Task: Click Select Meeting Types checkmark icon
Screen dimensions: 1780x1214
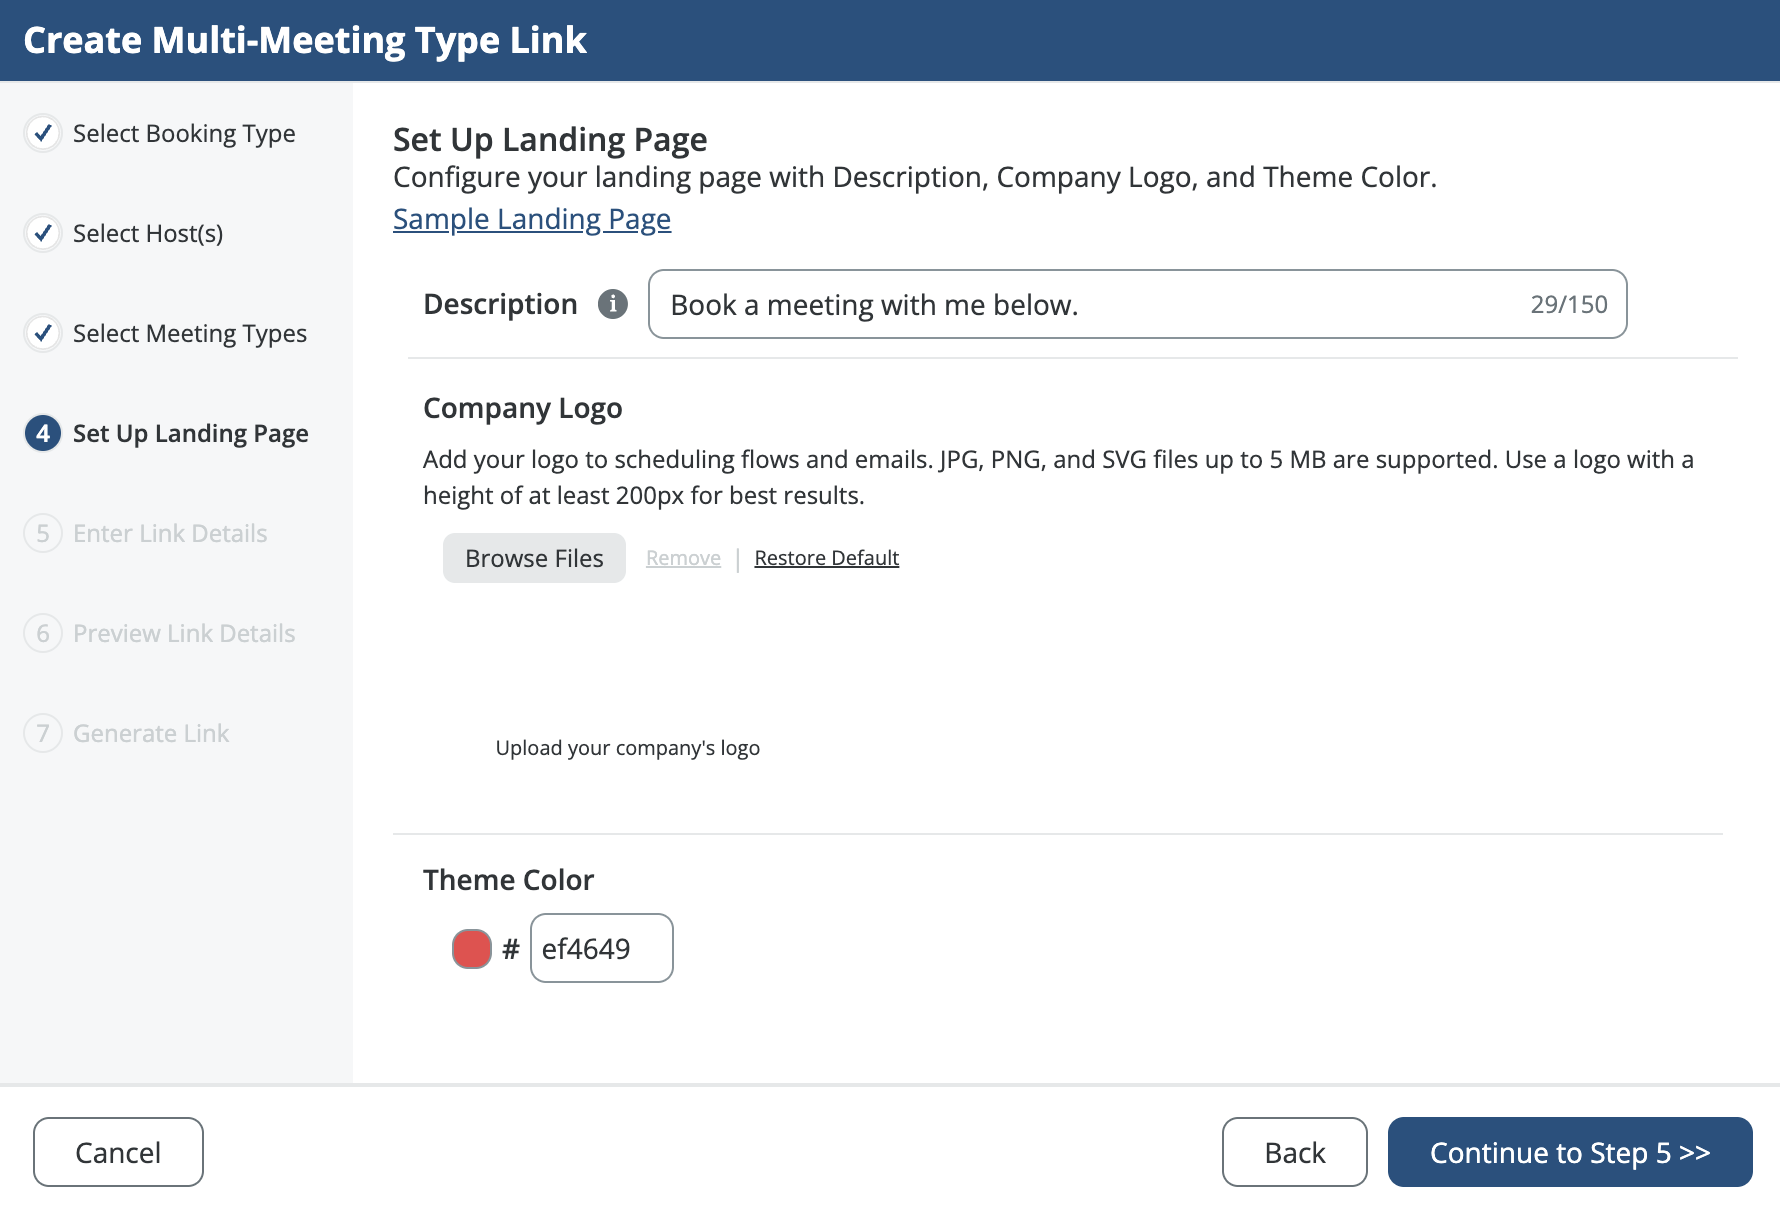Action: 43,333
